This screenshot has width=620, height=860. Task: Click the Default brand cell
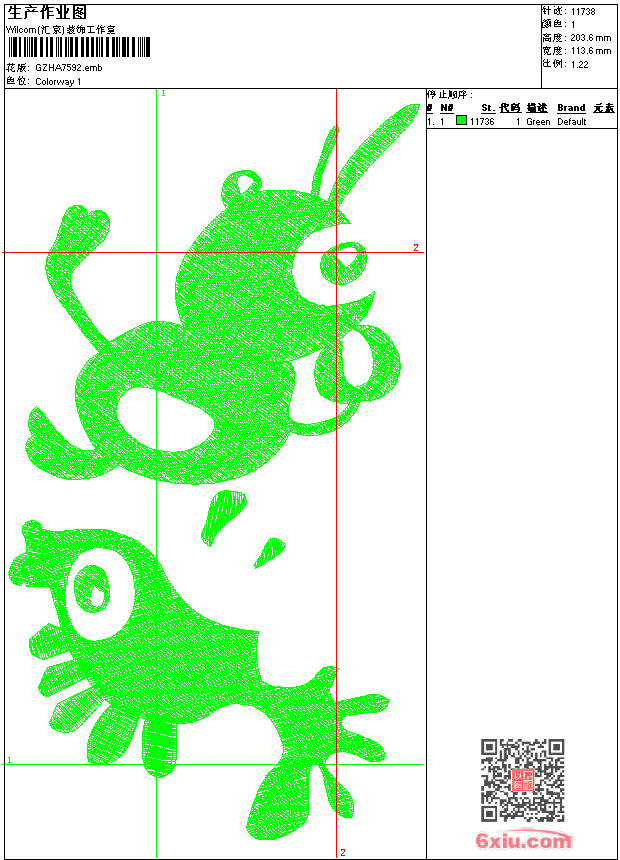click(572, 122)
